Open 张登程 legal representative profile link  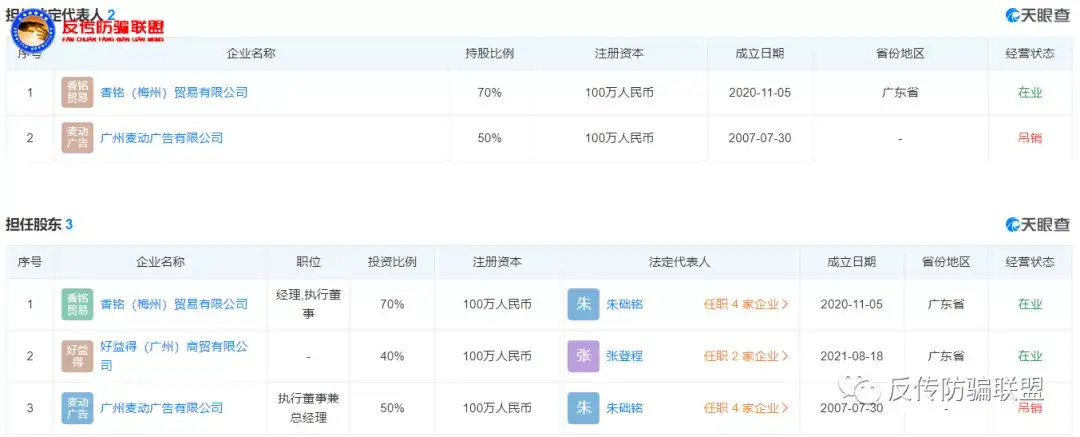click(x=625, y=356)
